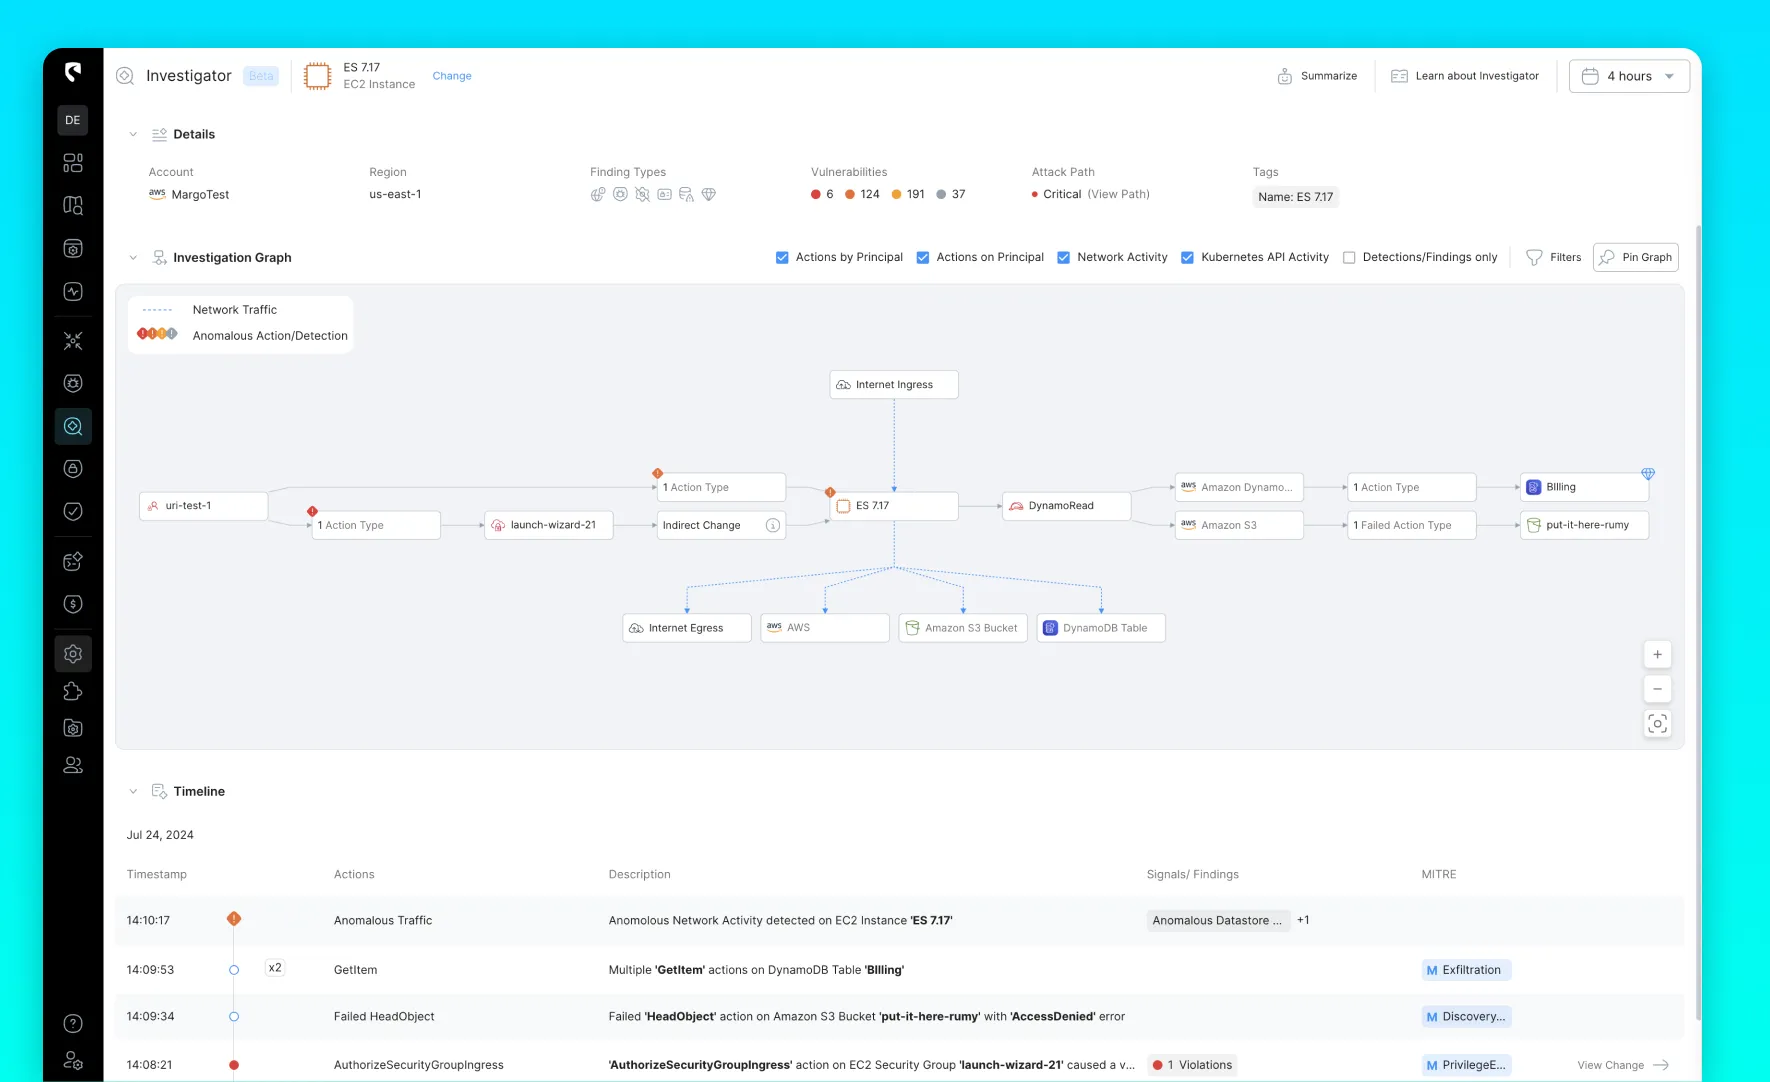Click the red alert marker on 1 Action Type near uri-test-1
1770x1082 pixels.
coord(312,511)
